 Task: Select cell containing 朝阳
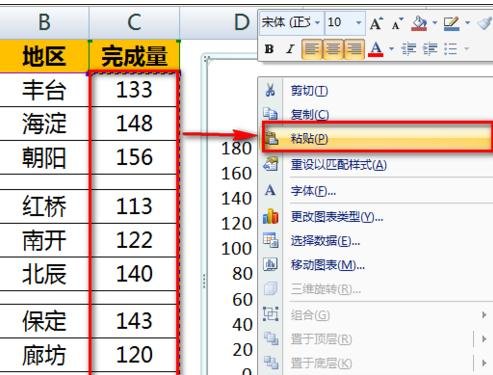[x=44, y=157]
